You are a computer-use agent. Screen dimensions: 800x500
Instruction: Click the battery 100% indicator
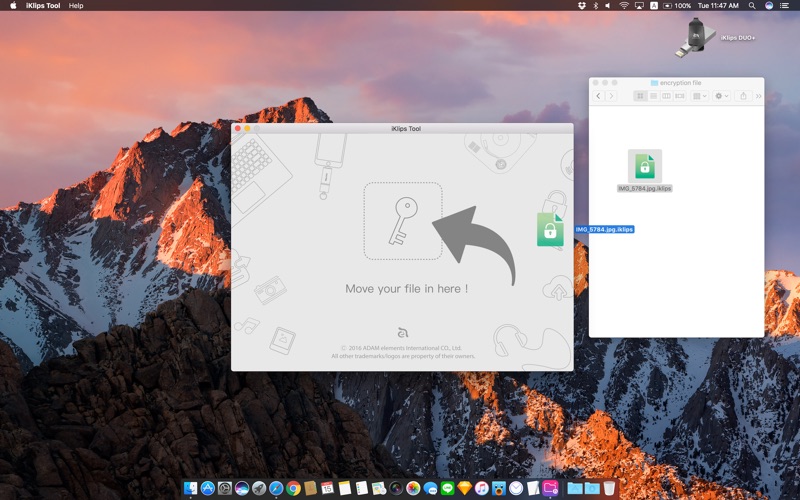pyautogui.click(x=677, y=6)
